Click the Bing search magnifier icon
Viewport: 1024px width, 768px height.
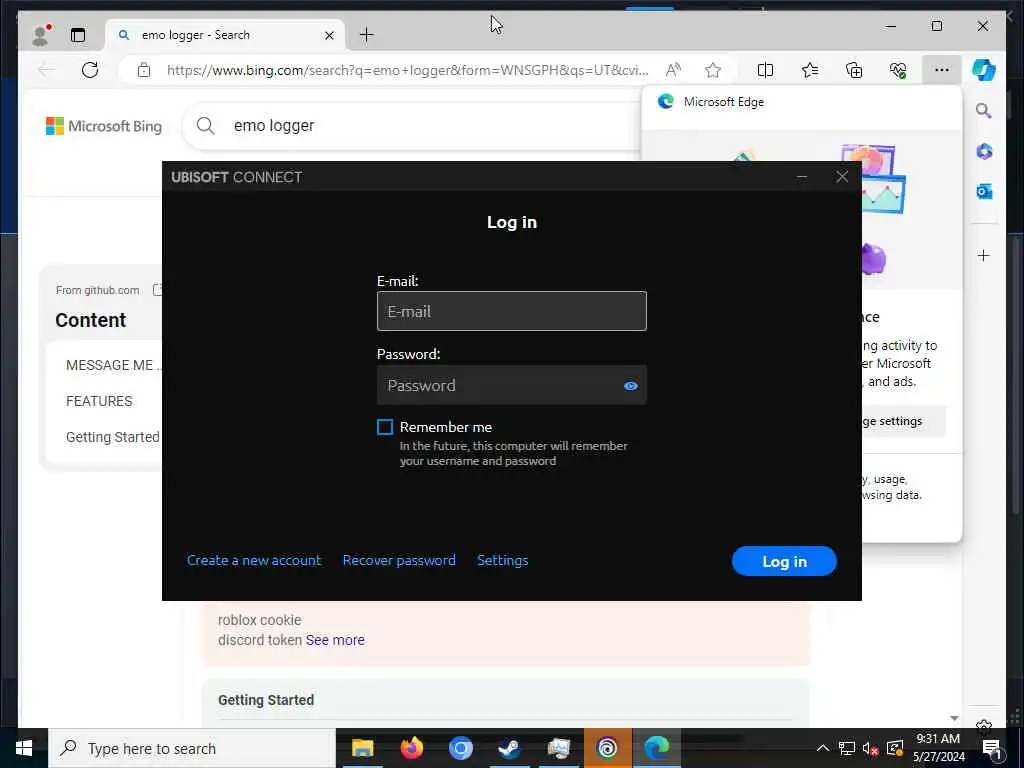[205, 125]
